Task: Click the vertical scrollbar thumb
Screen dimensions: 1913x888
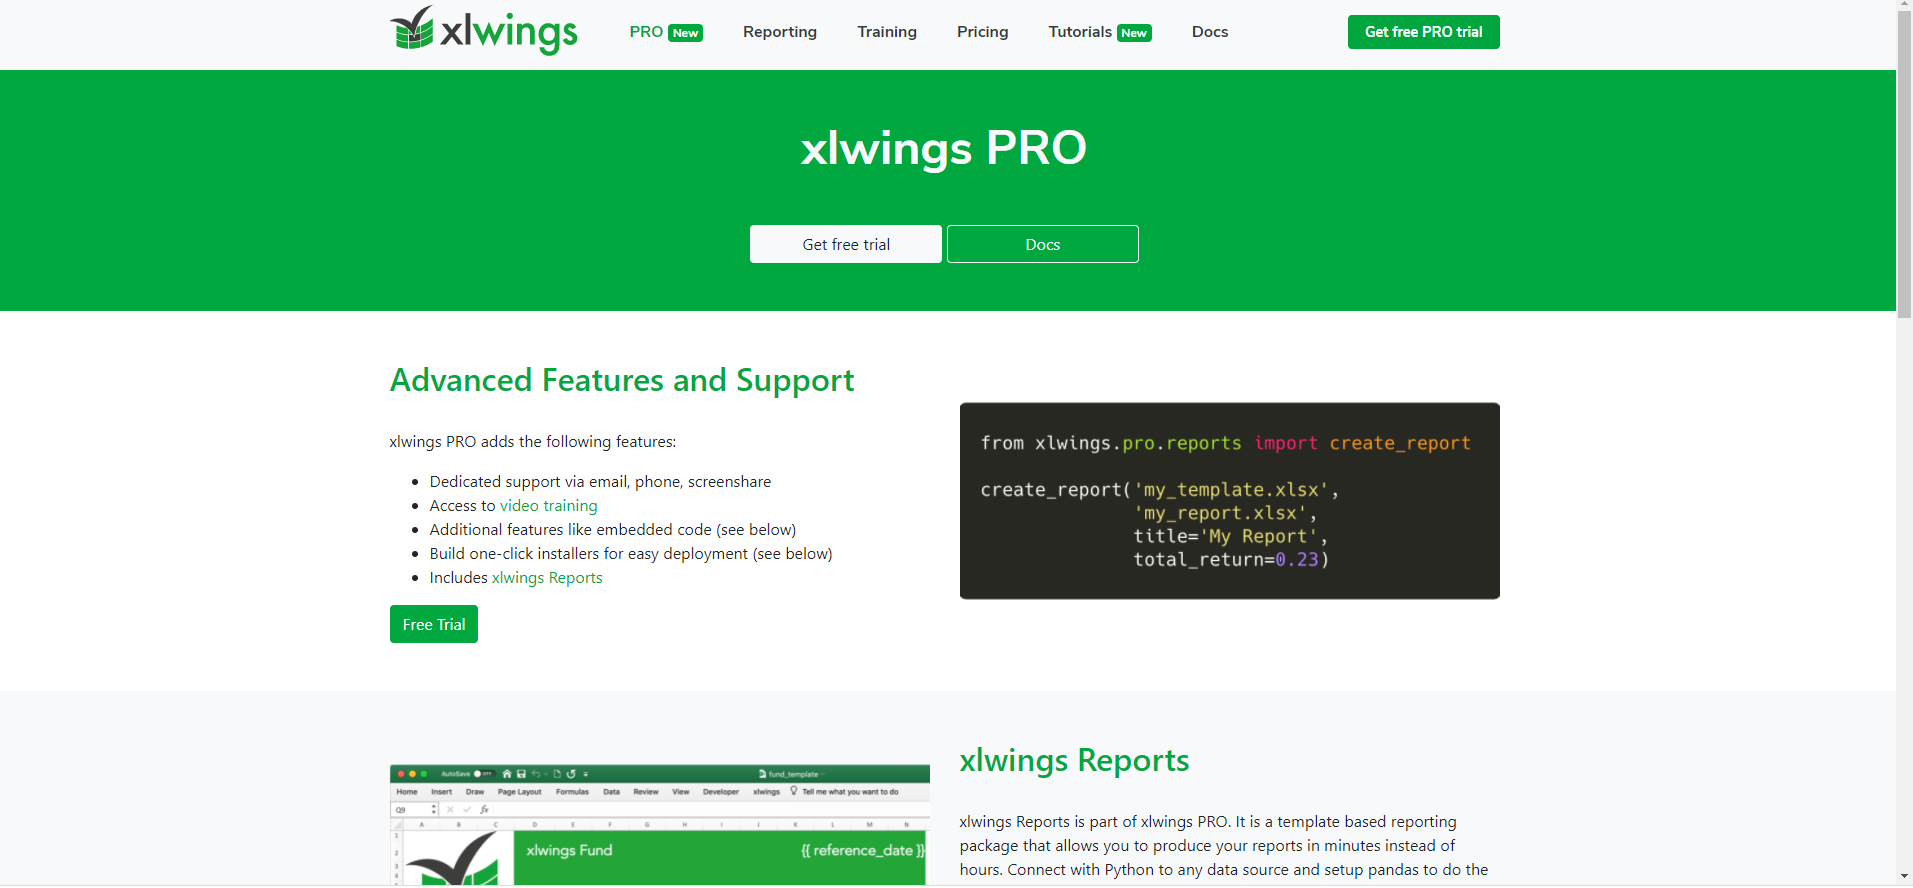Action: [1904, 166]
